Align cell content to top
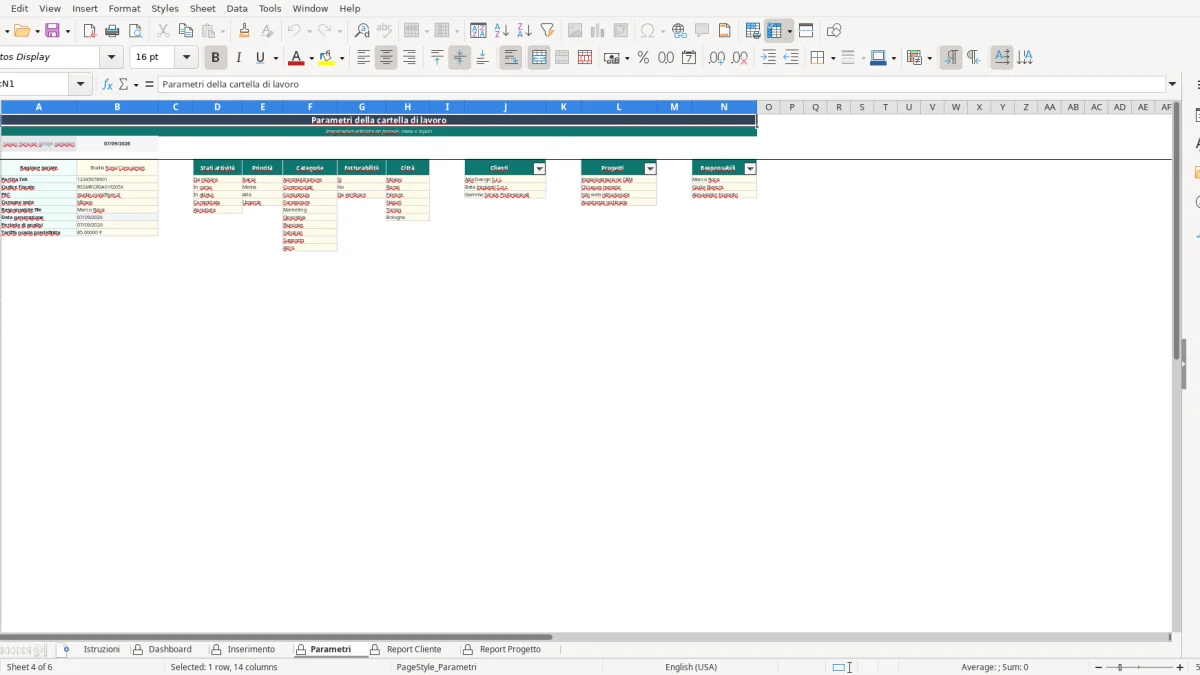 coord(437,58)
